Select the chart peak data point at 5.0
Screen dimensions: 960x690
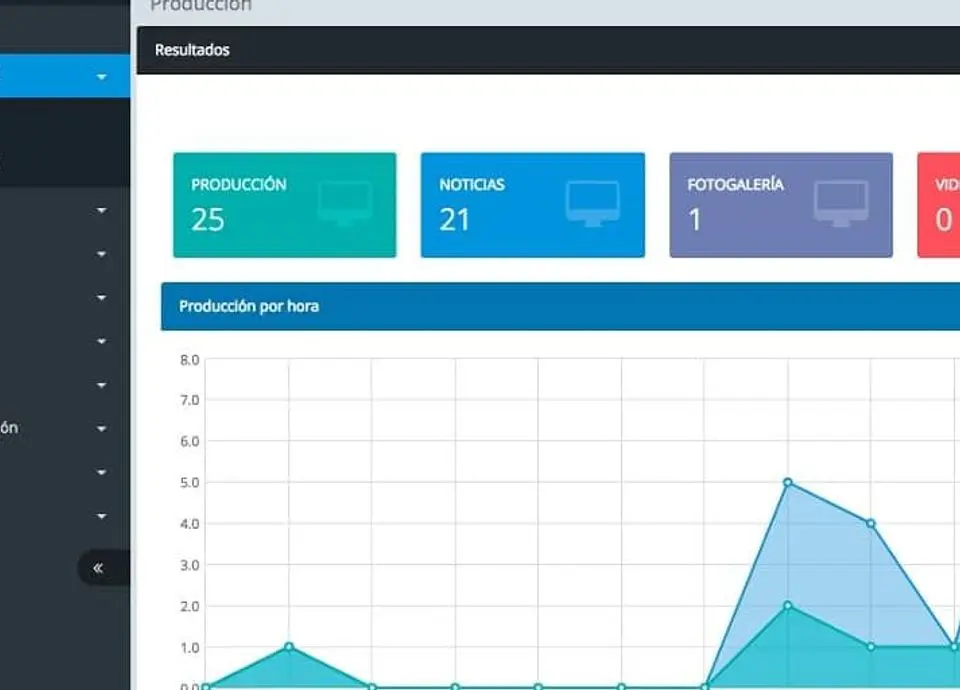[788, 482]
